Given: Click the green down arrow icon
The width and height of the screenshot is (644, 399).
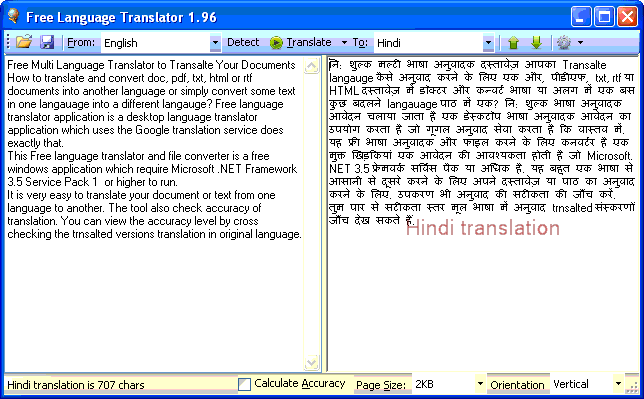Looking at the screenshot, I should (x=536, y=42).
